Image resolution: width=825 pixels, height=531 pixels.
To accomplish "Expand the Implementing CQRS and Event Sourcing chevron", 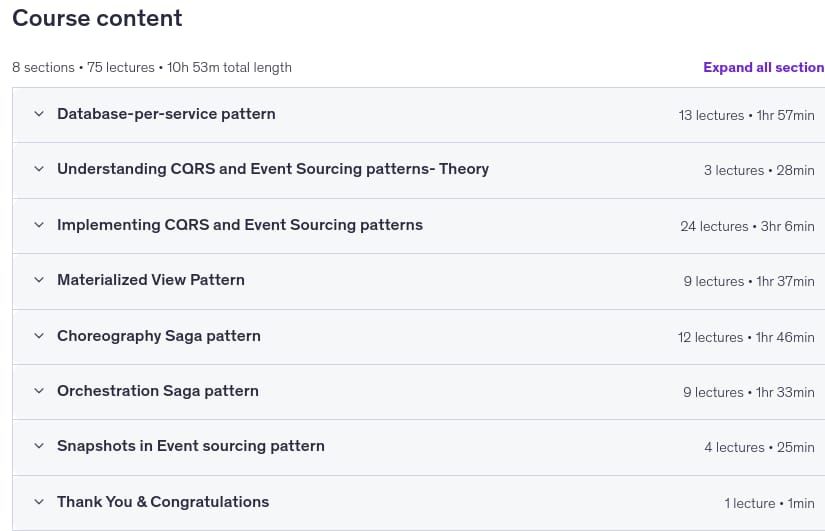I will coord(39,225).
